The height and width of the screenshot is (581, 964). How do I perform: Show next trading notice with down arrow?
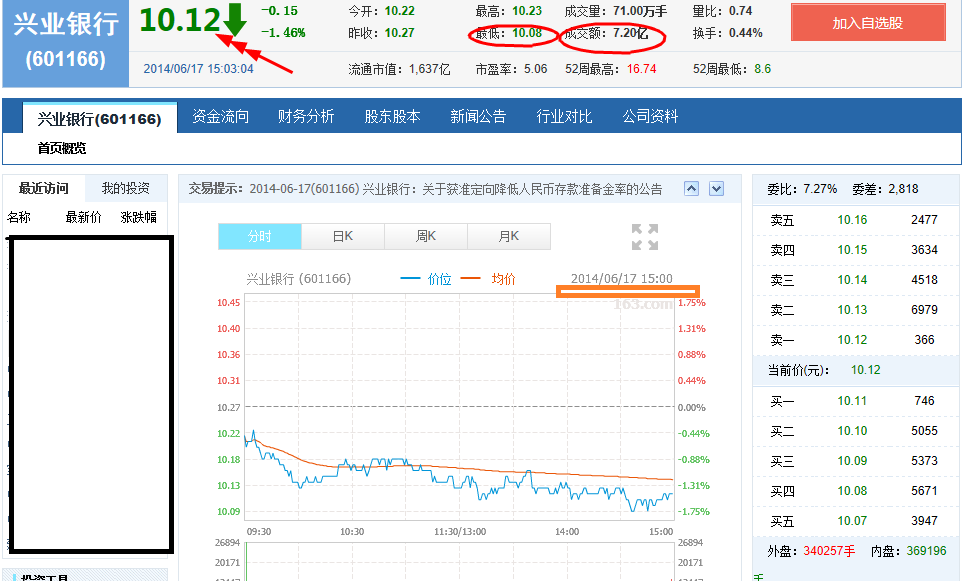[x=716, y=189]
